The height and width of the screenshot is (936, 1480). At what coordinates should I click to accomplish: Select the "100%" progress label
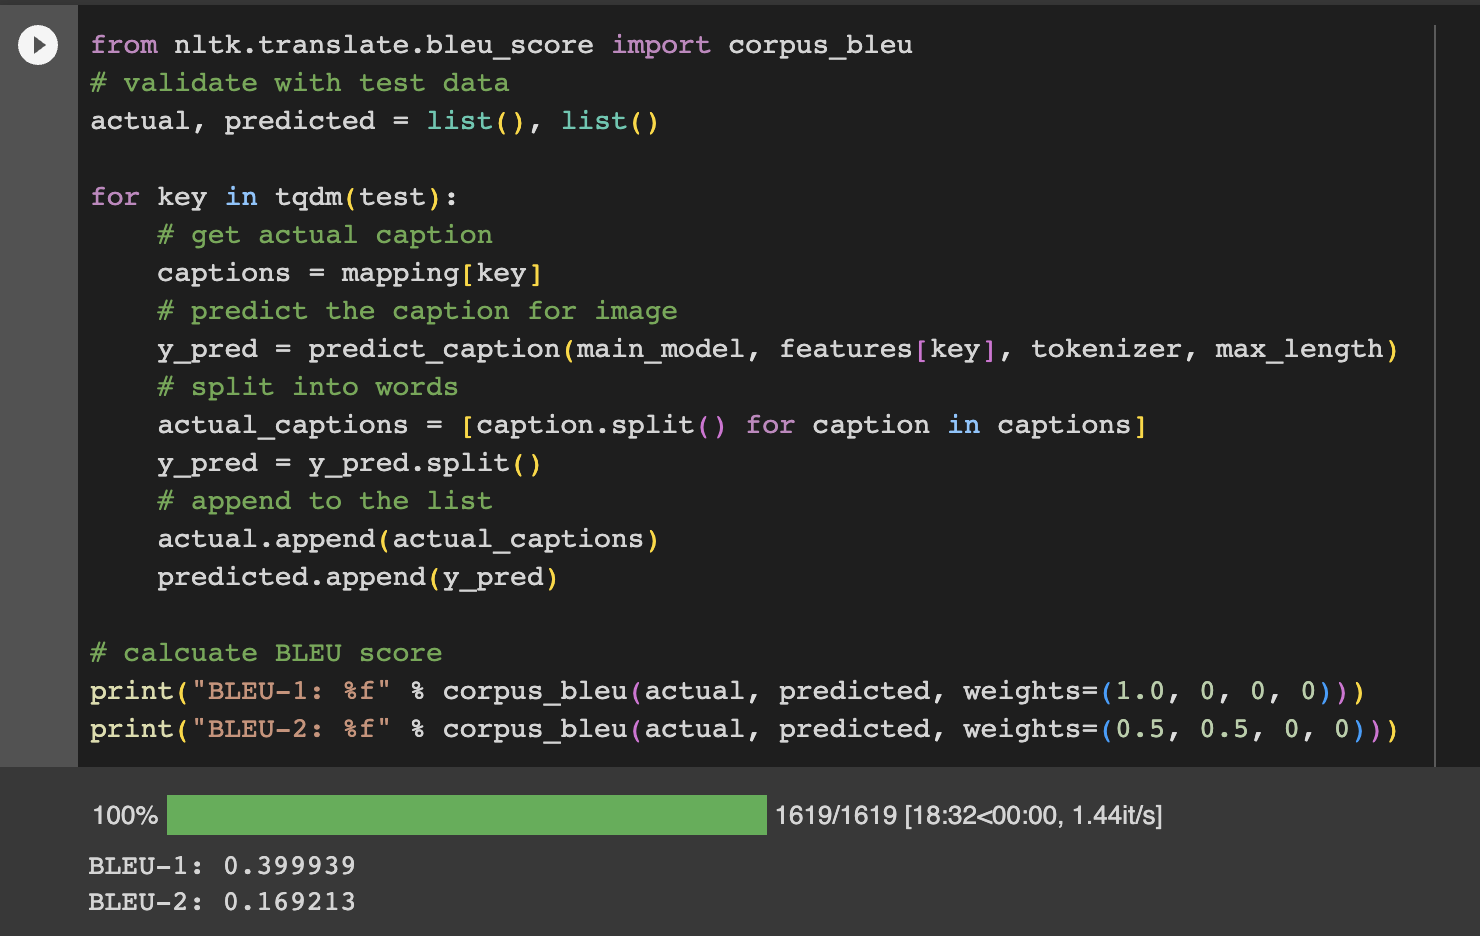(x=125, y=815)
